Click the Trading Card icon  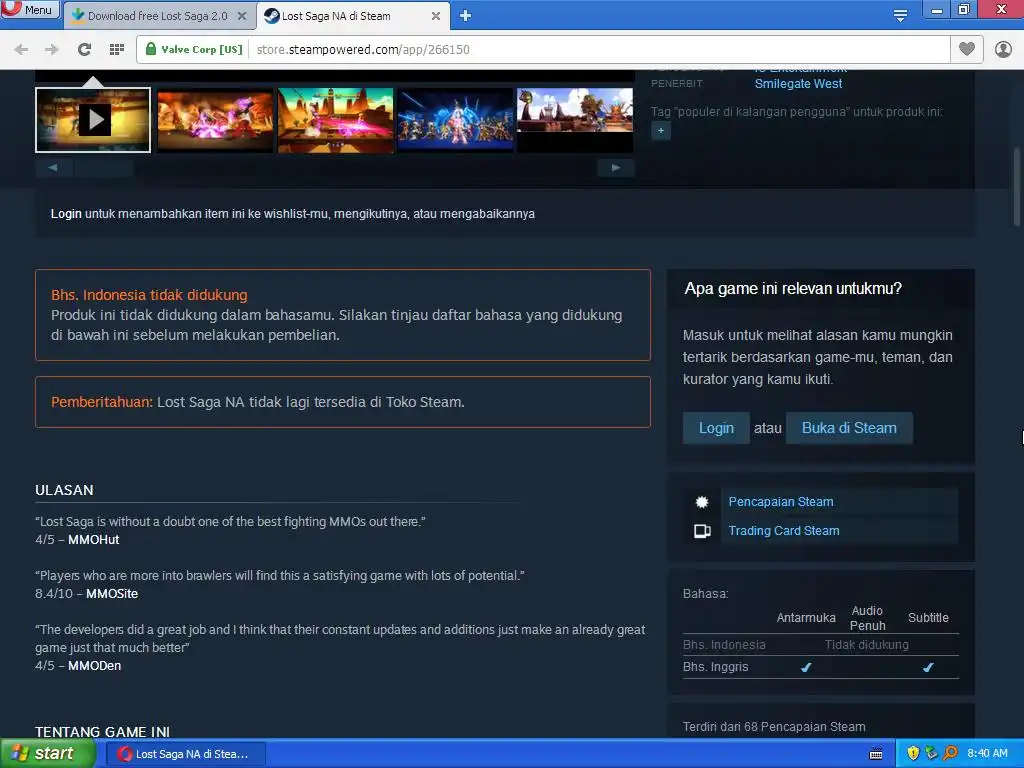pos(702,531)
